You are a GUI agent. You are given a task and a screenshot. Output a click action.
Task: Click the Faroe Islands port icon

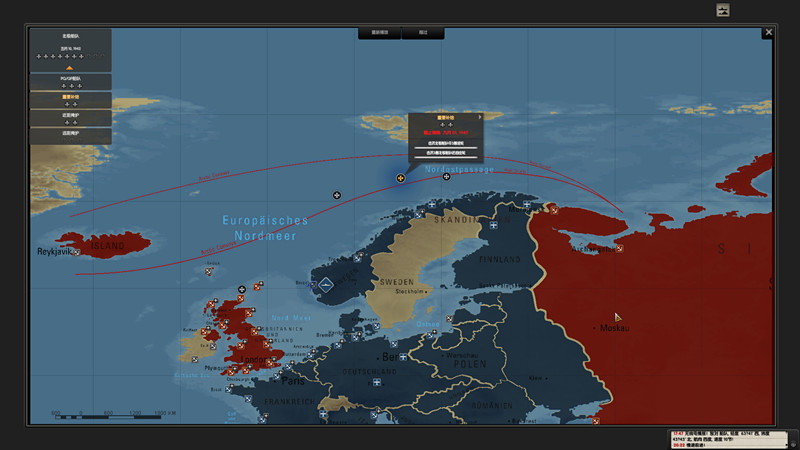click(209, 271)
